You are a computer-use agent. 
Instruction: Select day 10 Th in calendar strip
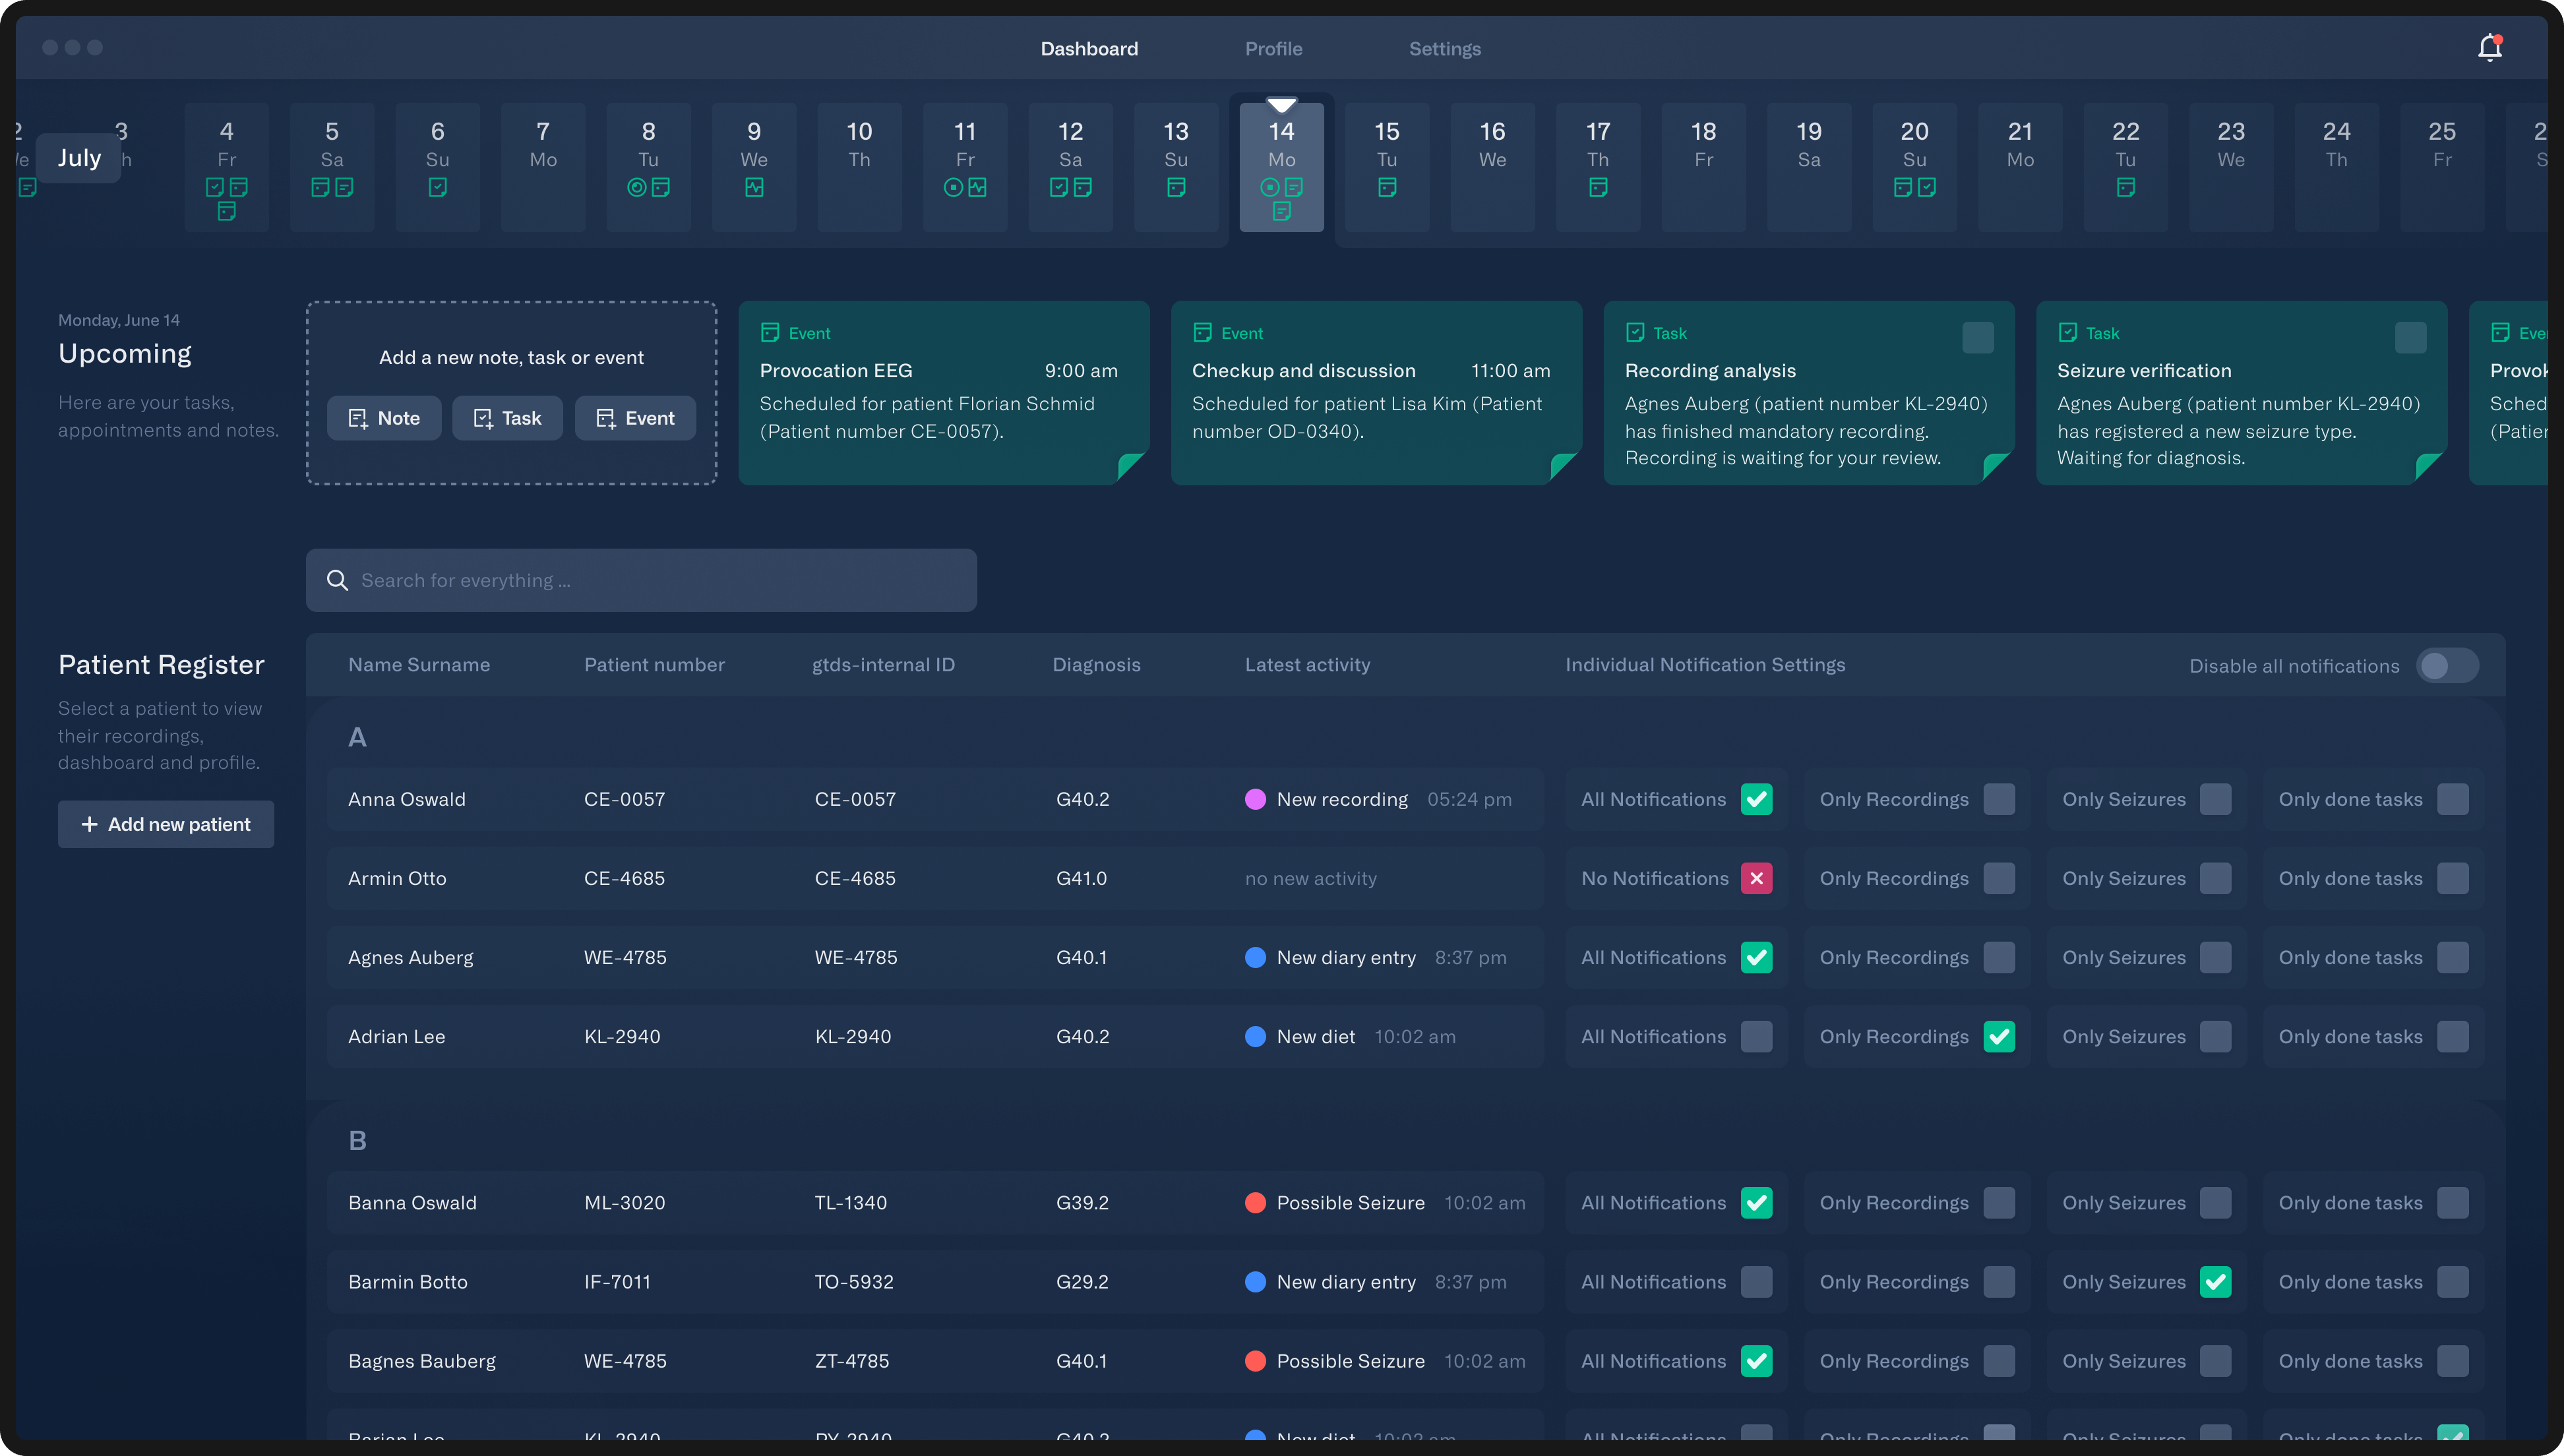click(x=859, y=167)
